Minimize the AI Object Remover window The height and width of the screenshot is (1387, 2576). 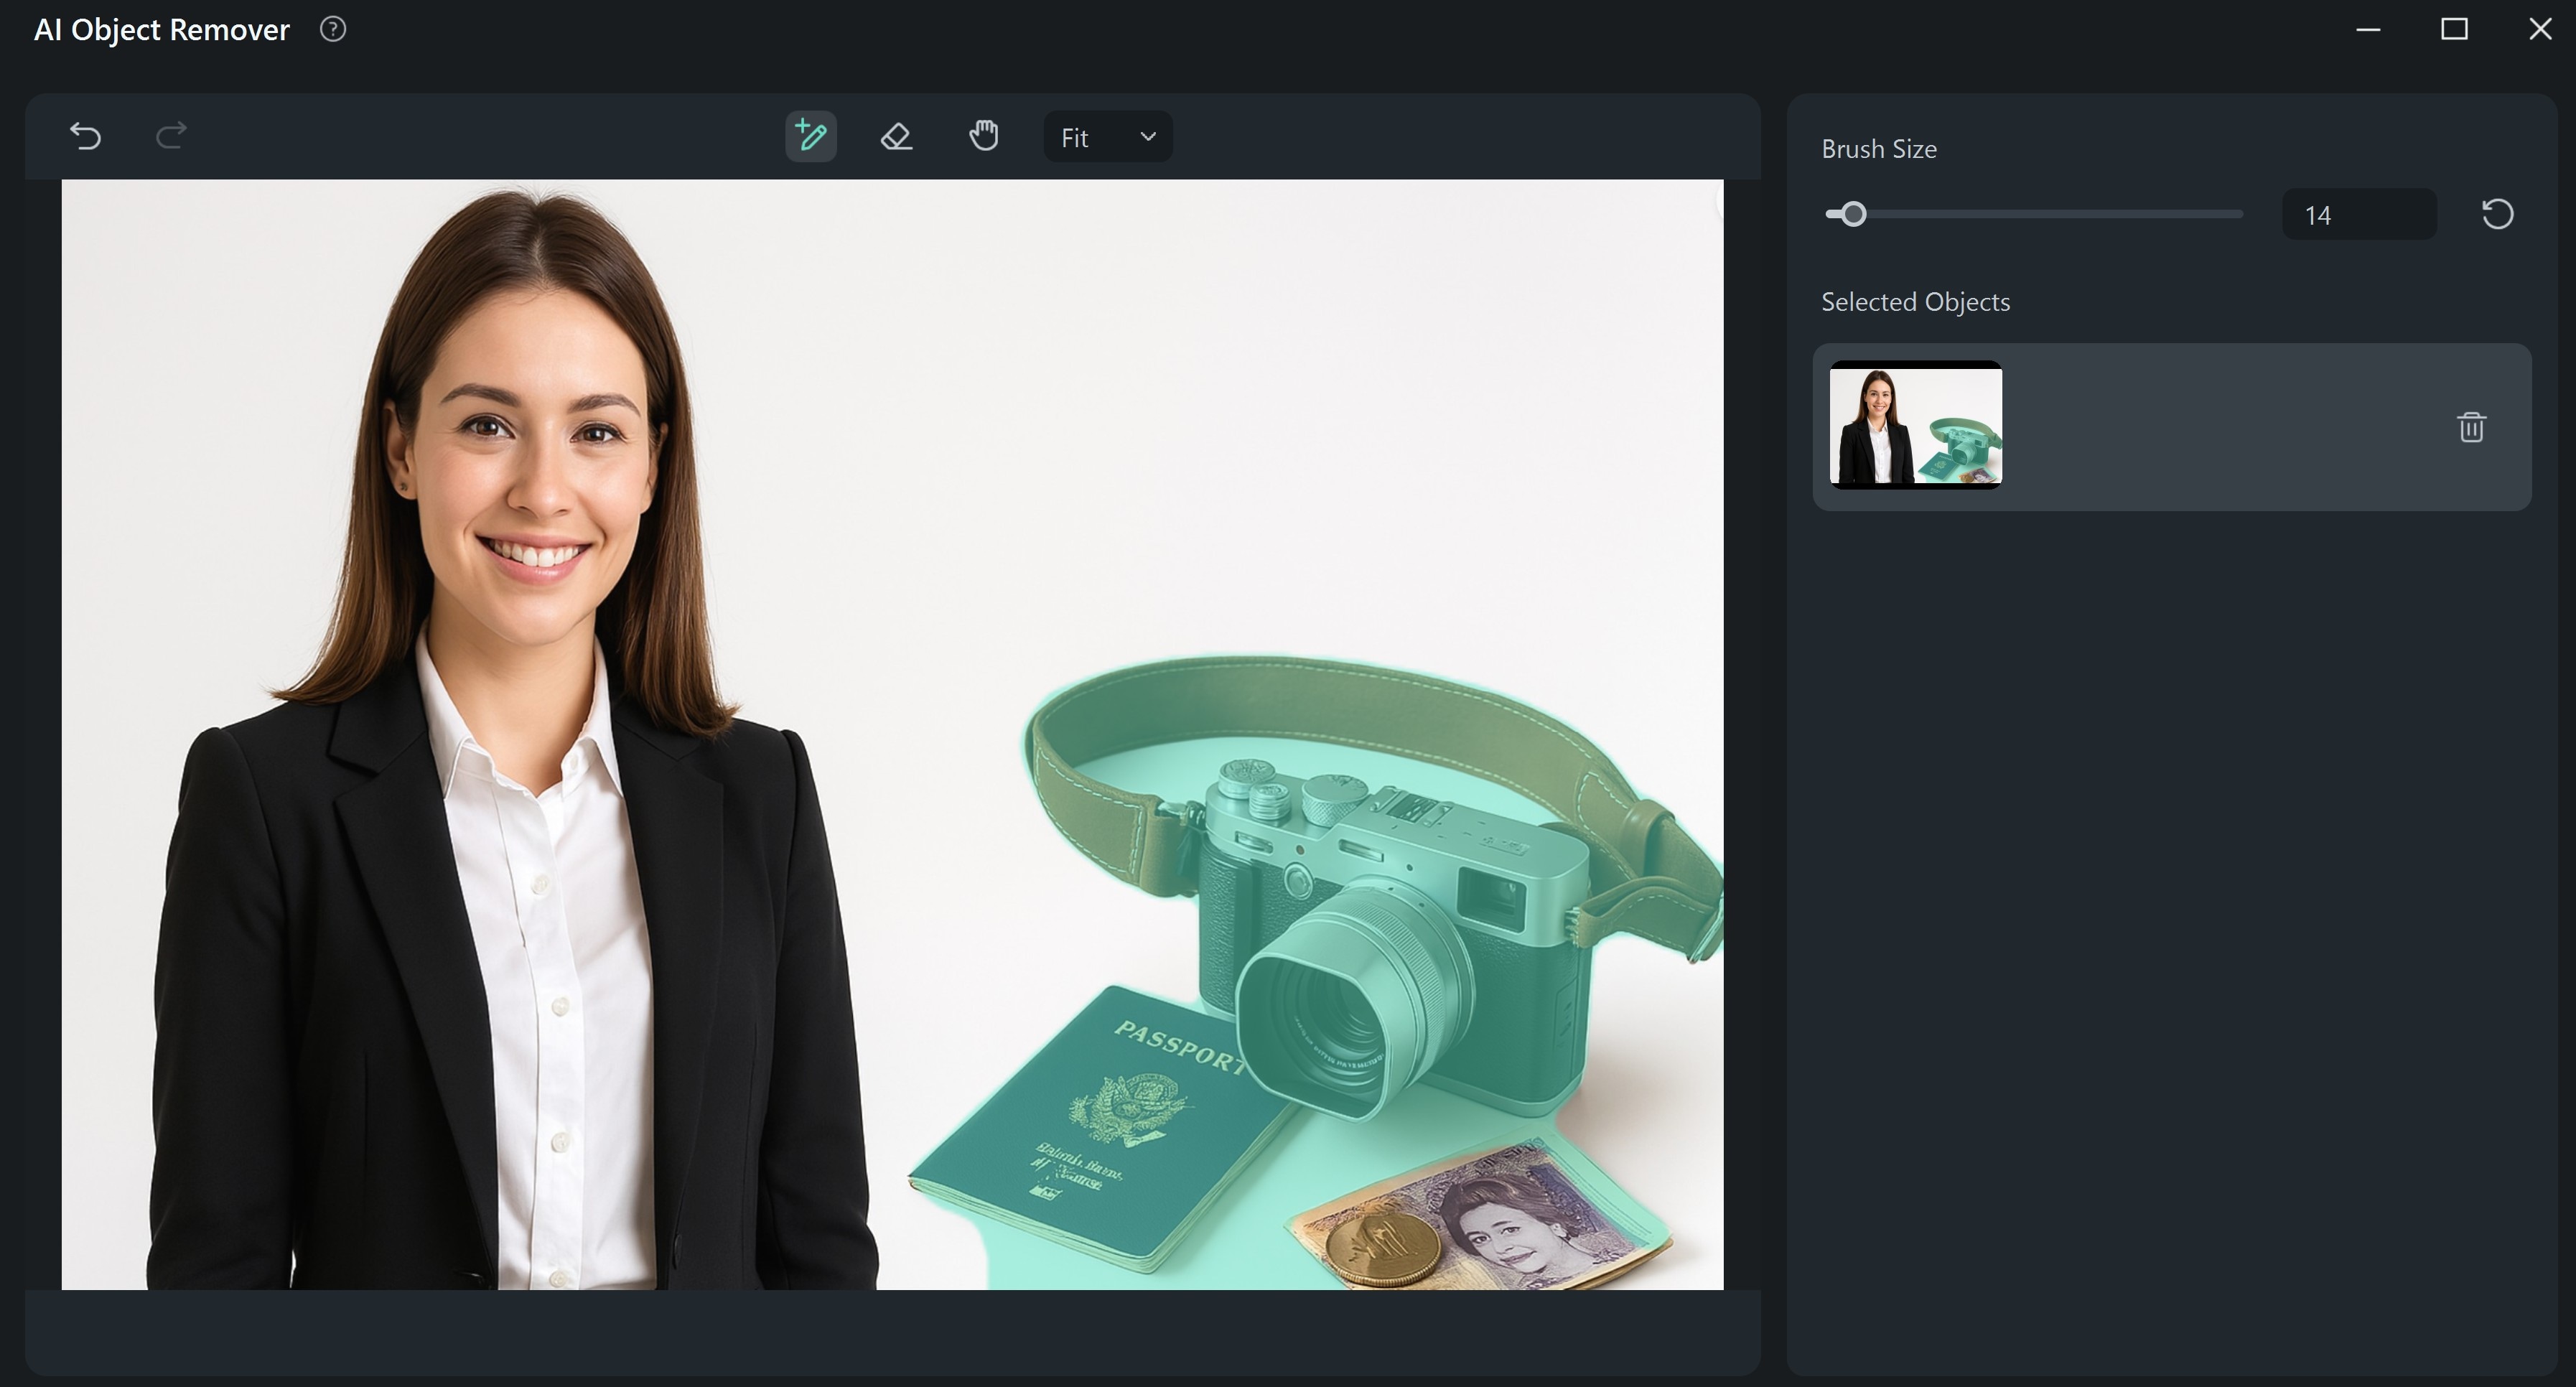(x=2368, y=30)
